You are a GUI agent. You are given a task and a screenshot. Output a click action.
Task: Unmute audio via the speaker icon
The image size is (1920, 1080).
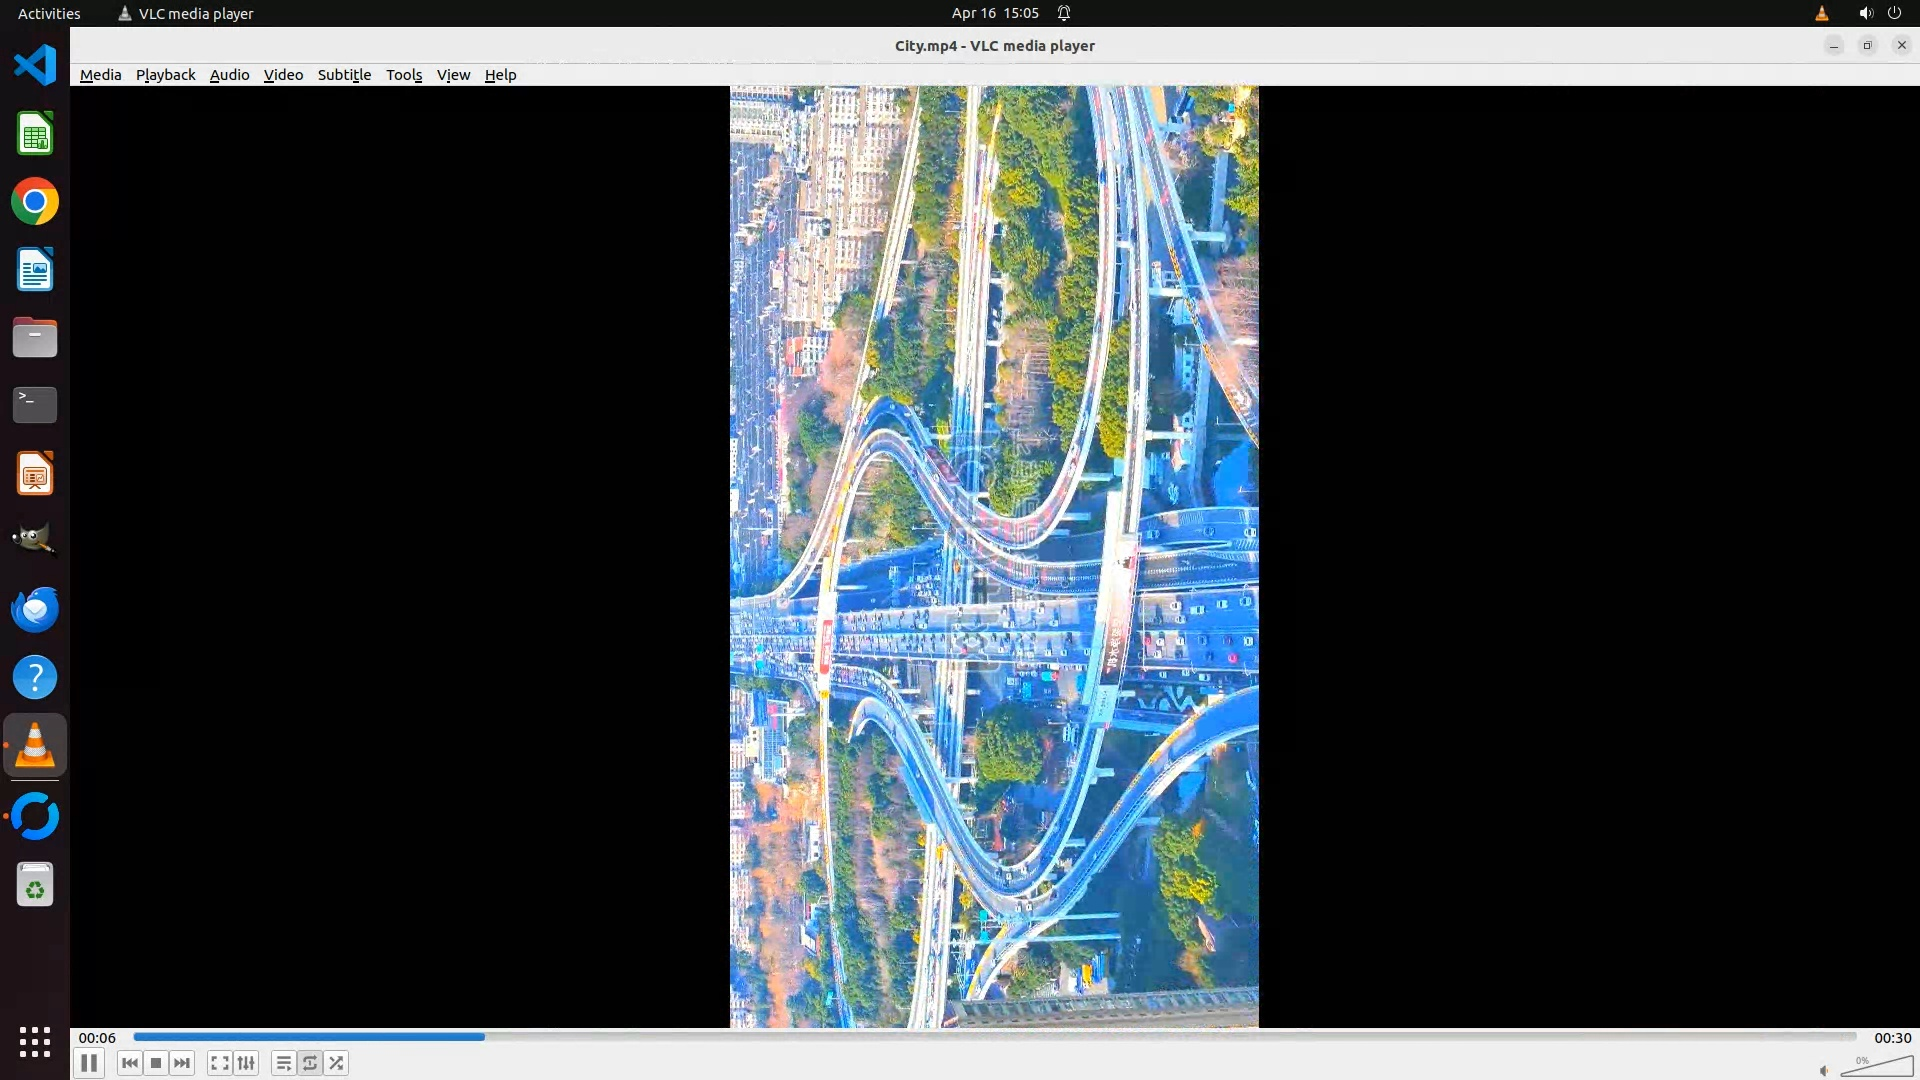point(1824,1070)
